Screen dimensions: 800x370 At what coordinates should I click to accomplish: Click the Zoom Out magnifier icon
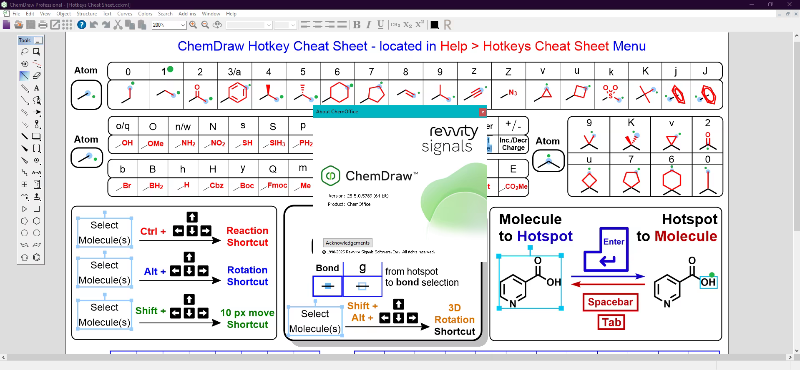pos(205,24)
